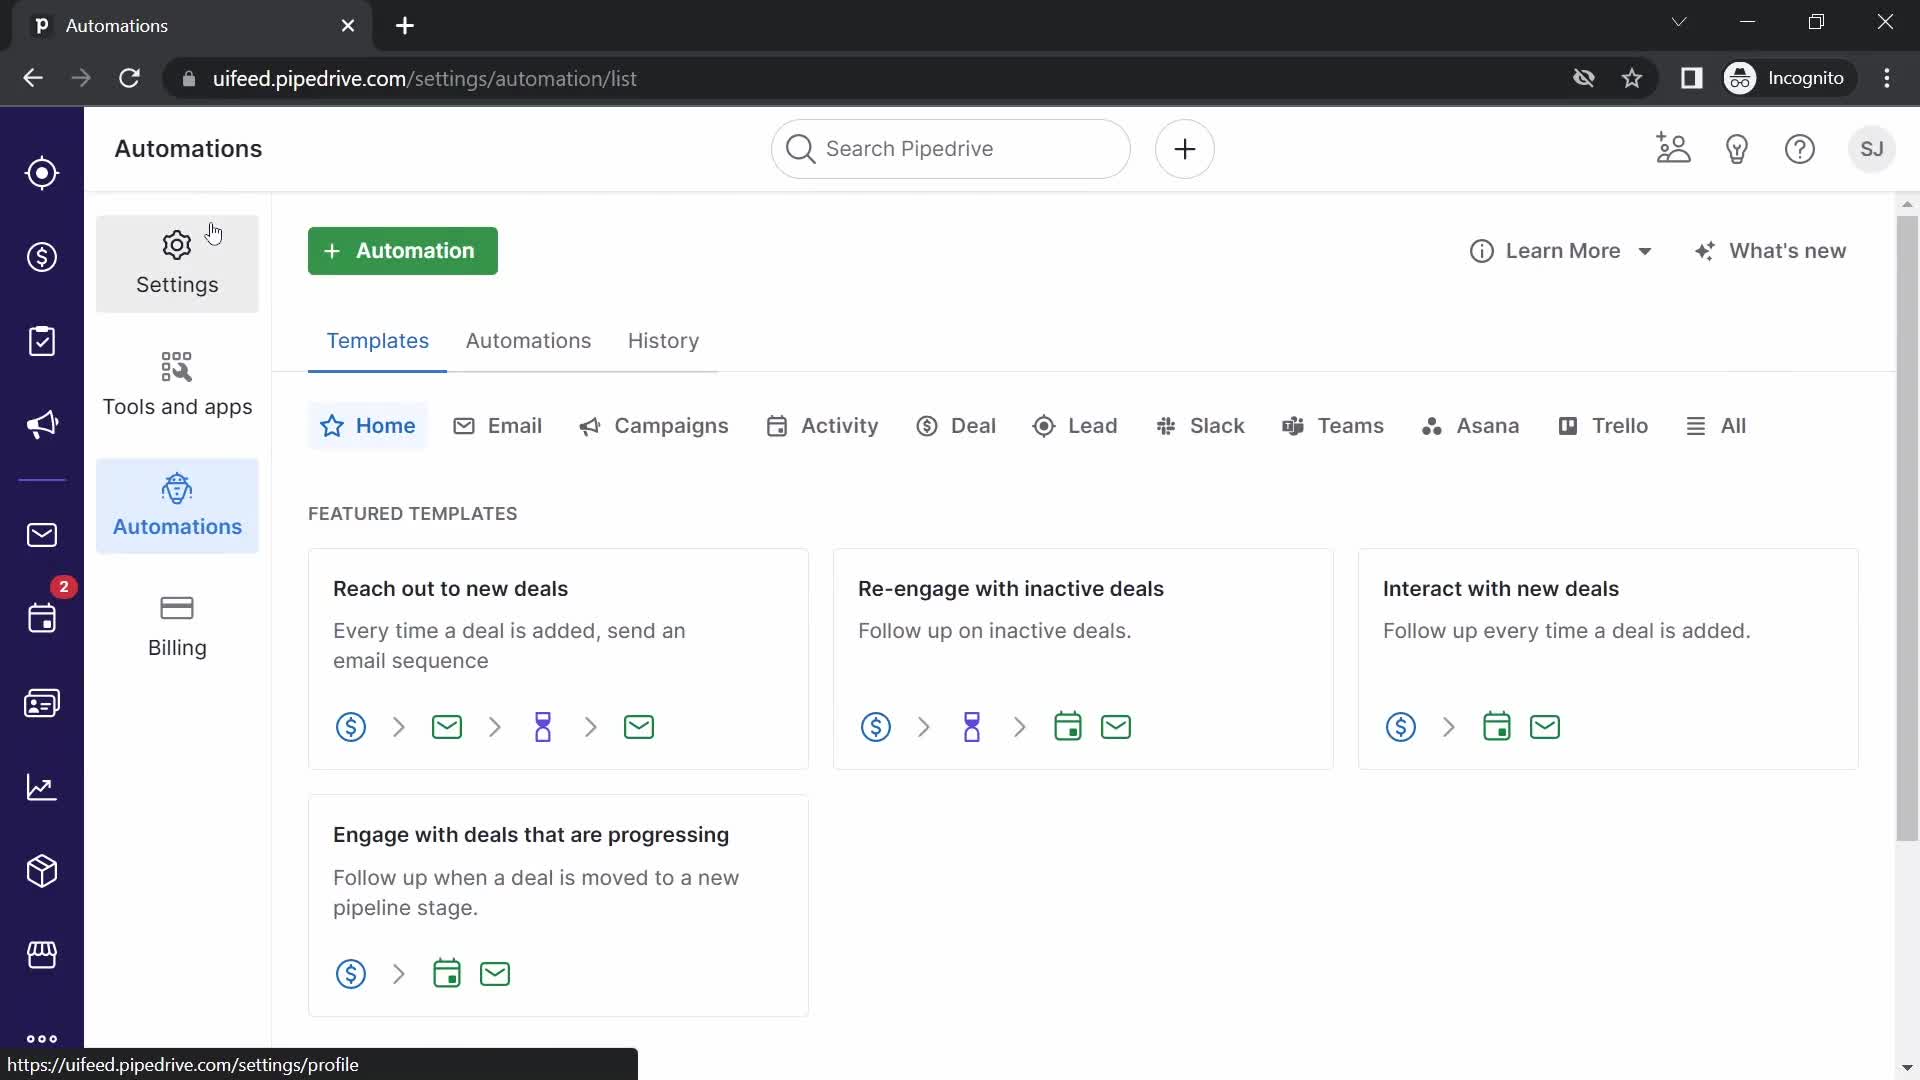Open tab search dropdown chevron
This screenshot has width=1920, height=1080.
point(1679,22)
